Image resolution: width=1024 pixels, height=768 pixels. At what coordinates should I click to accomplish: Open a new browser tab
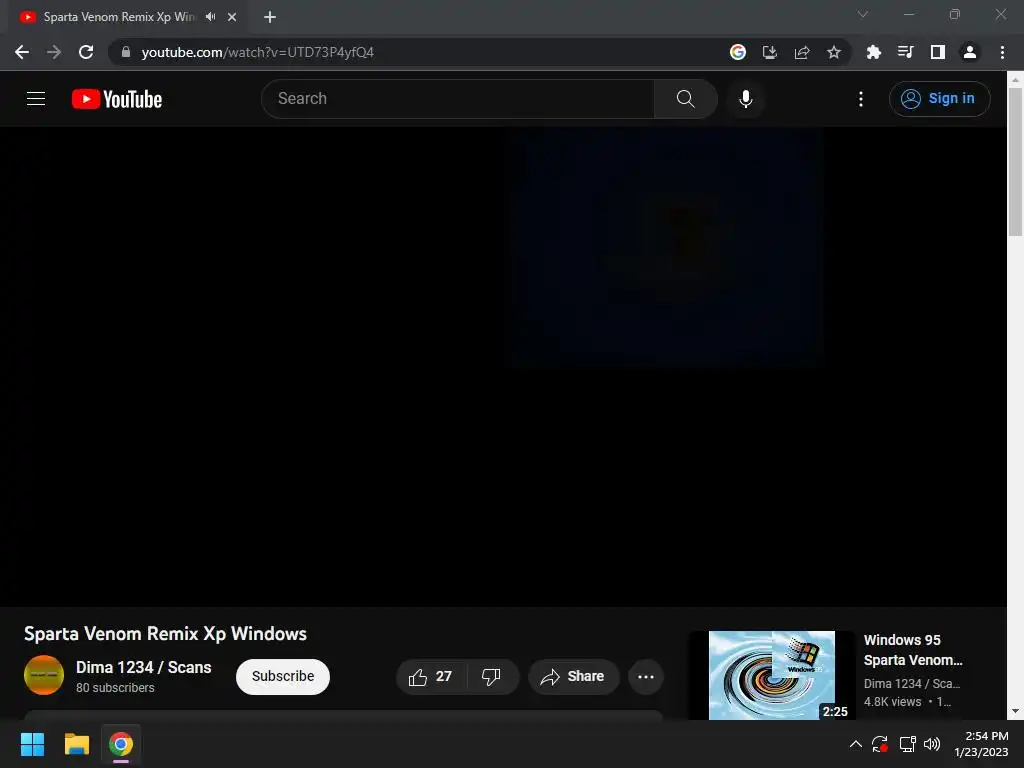coord(270,17)
